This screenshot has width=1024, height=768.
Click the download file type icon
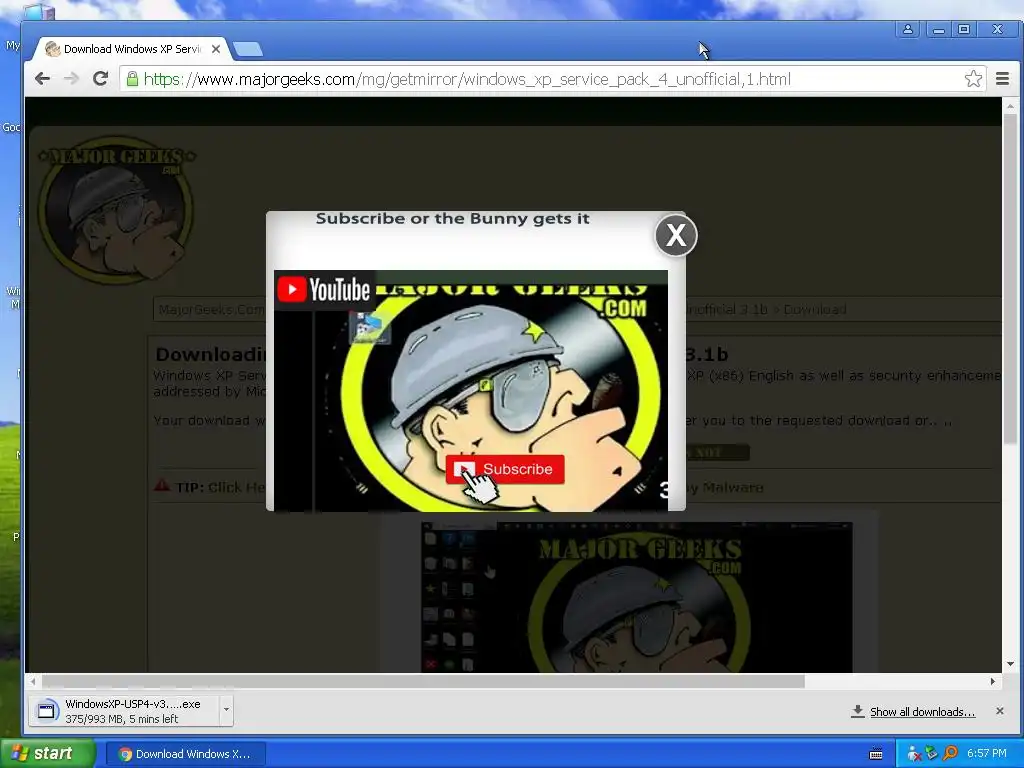pos(46,711)
